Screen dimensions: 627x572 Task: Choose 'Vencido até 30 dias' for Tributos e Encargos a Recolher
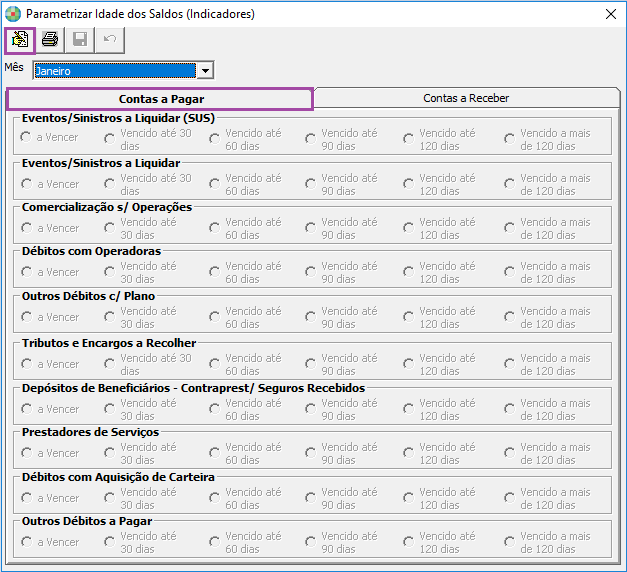click(109, 364)
